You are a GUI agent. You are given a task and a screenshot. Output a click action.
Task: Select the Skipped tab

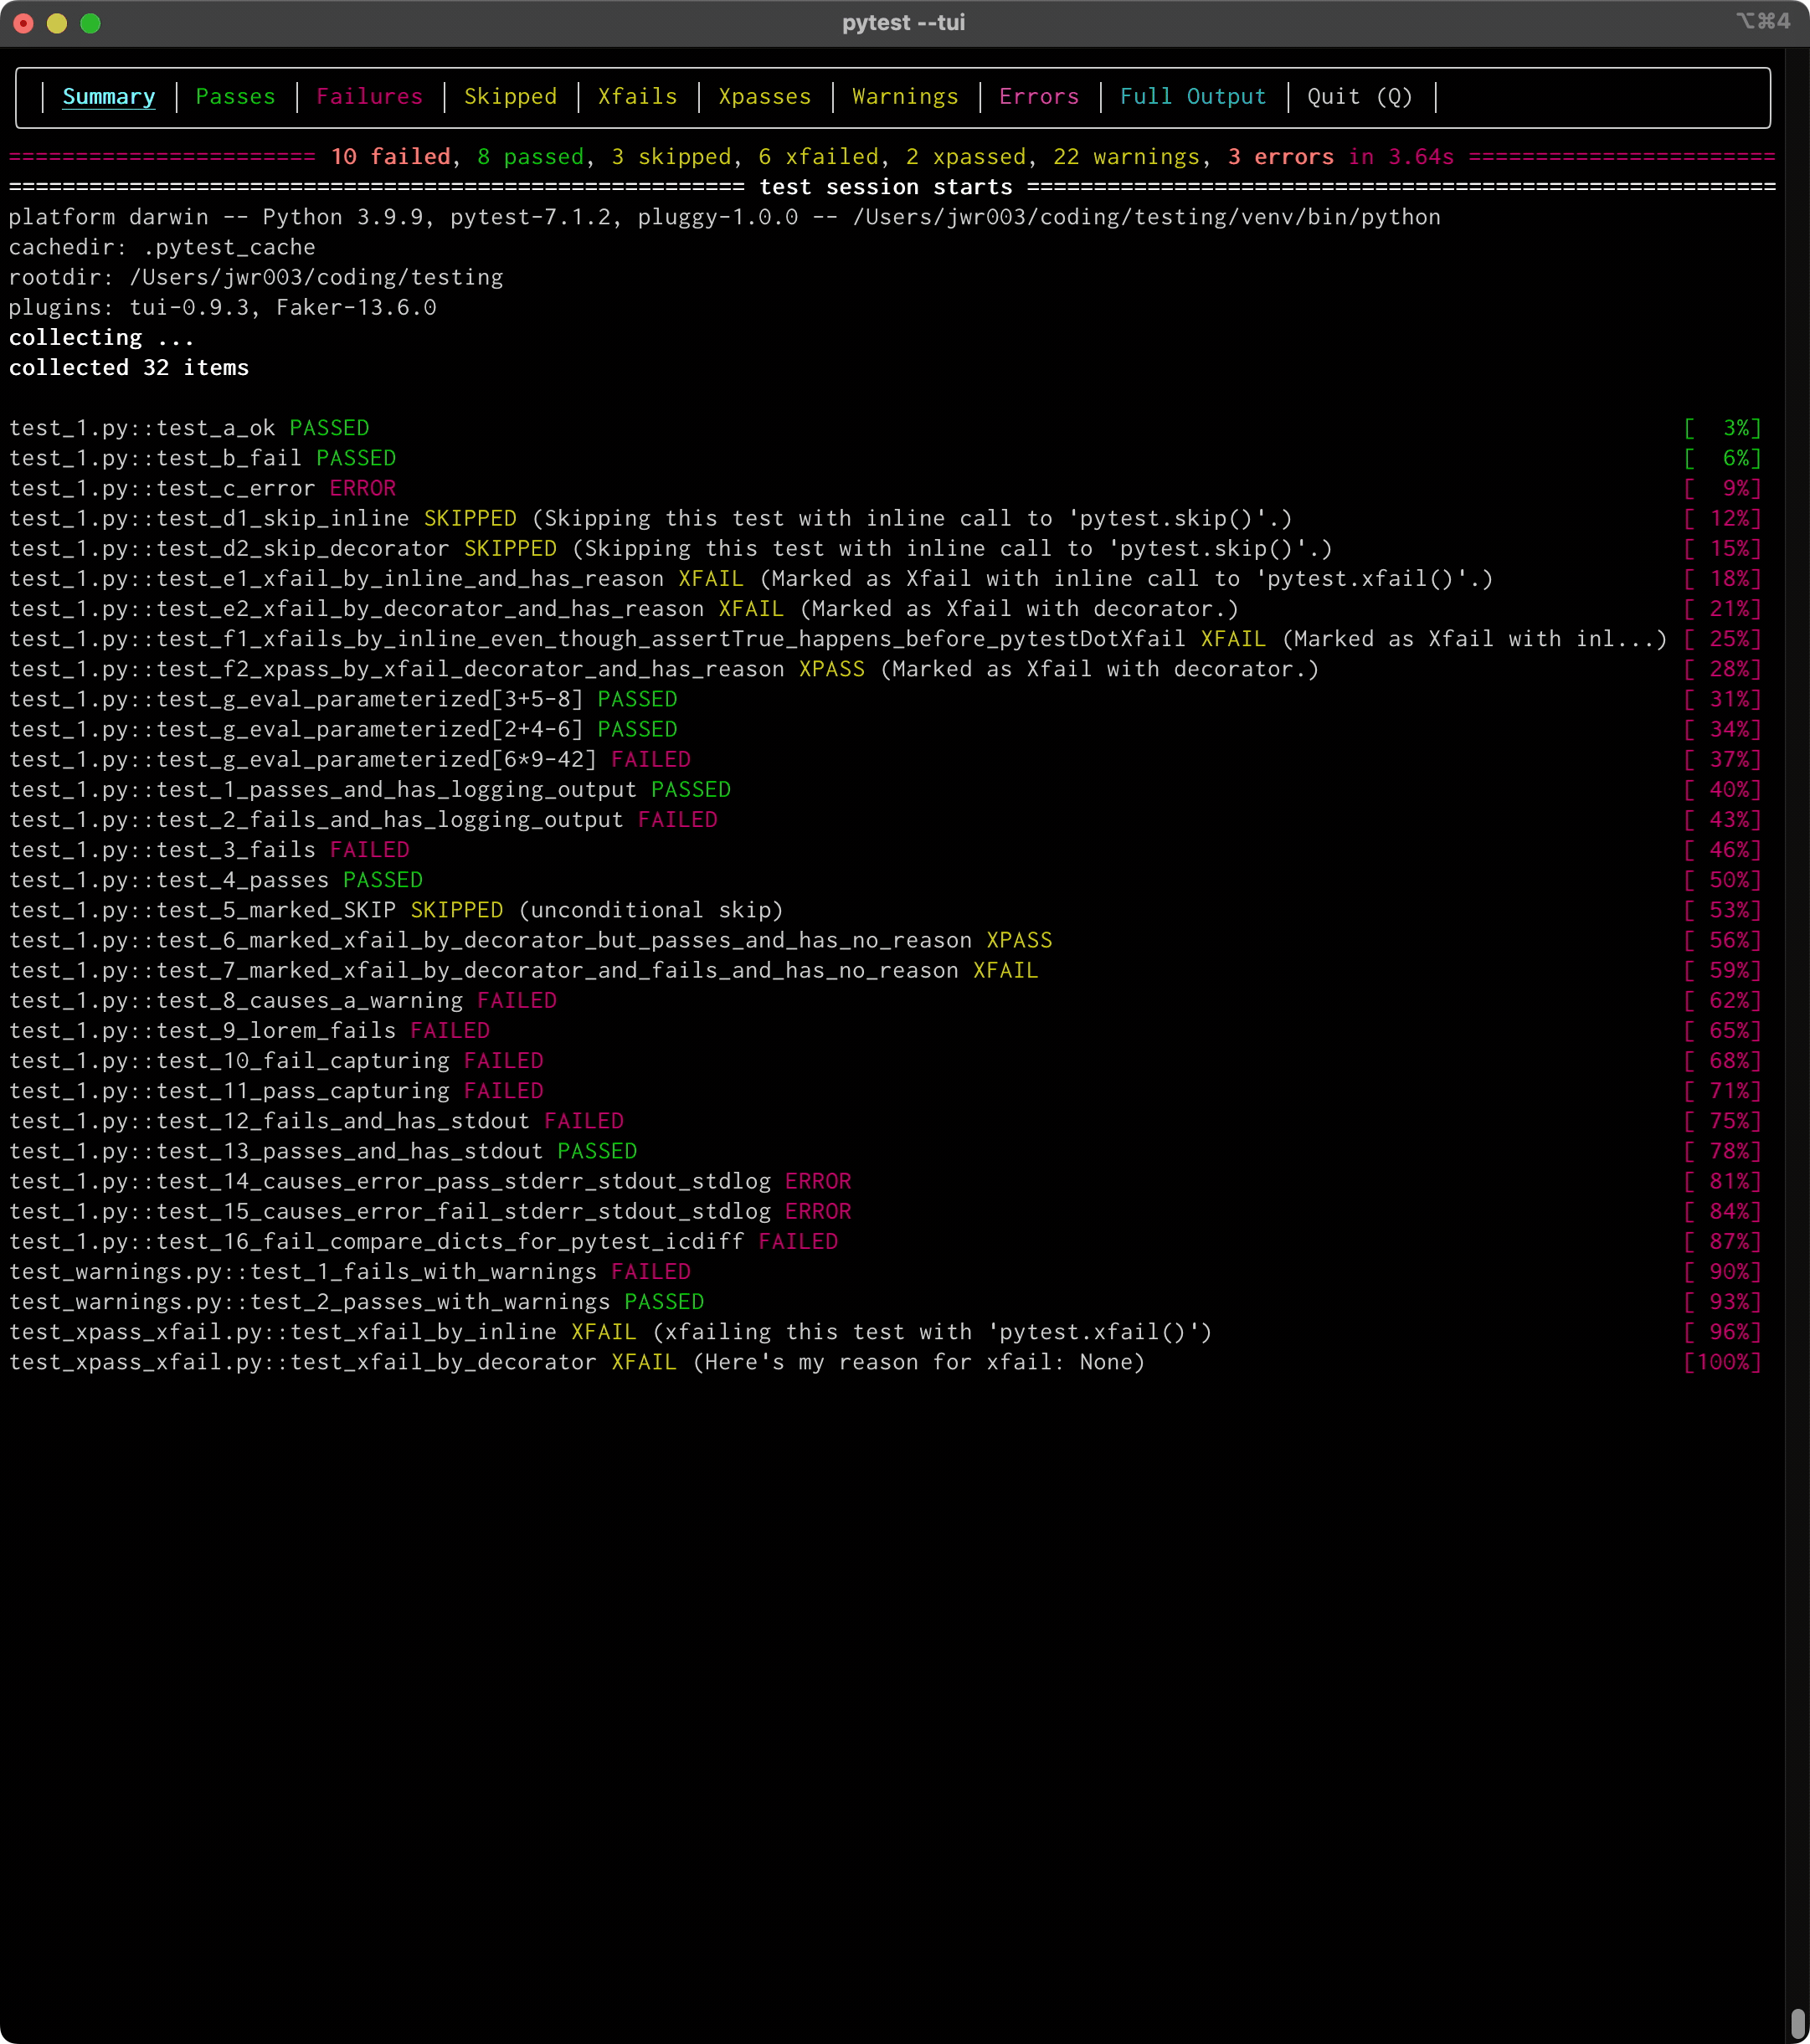coord(510,97)
